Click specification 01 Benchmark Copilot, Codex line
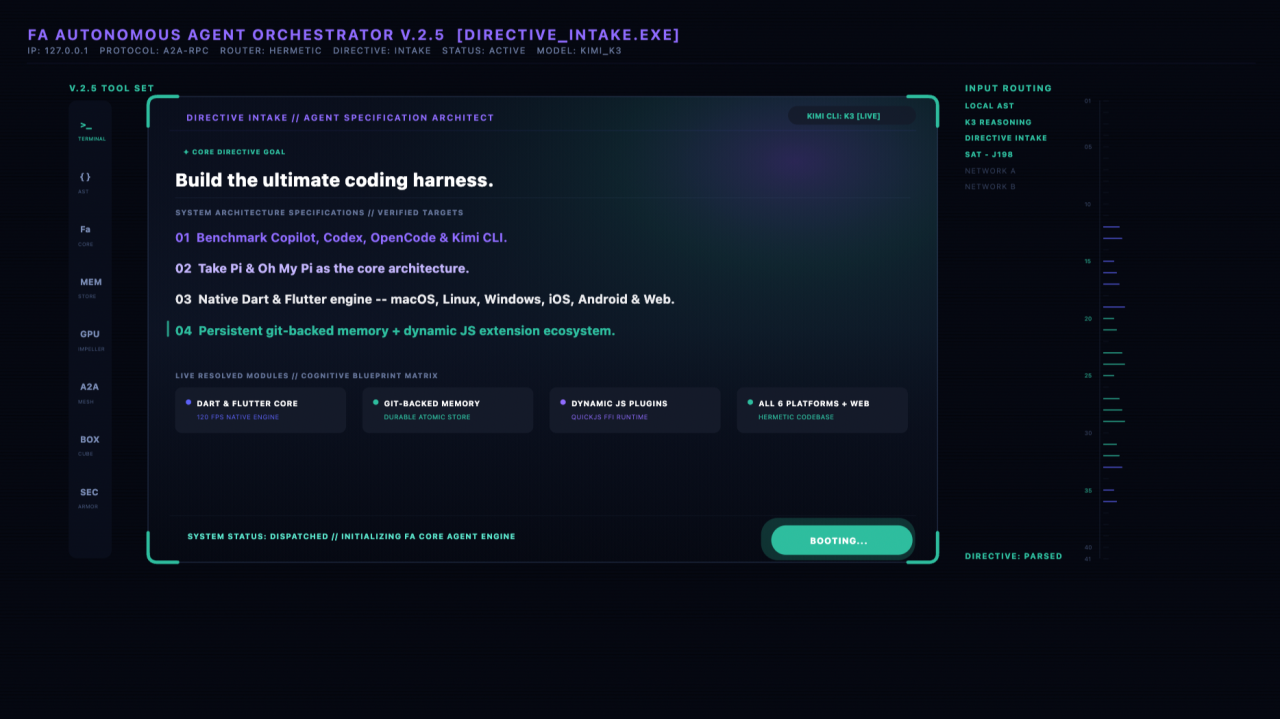The height and width of the screenshot is (719, 1280). 341,238
